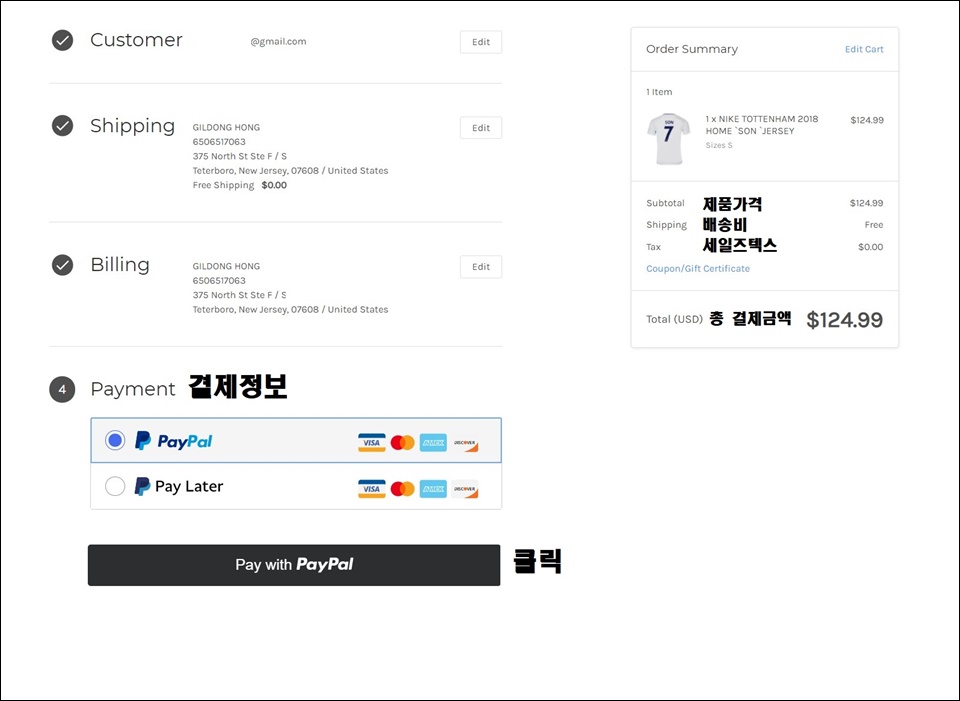Click the 1 Item label
Screen dimensions: 960x701
[659, 92]
